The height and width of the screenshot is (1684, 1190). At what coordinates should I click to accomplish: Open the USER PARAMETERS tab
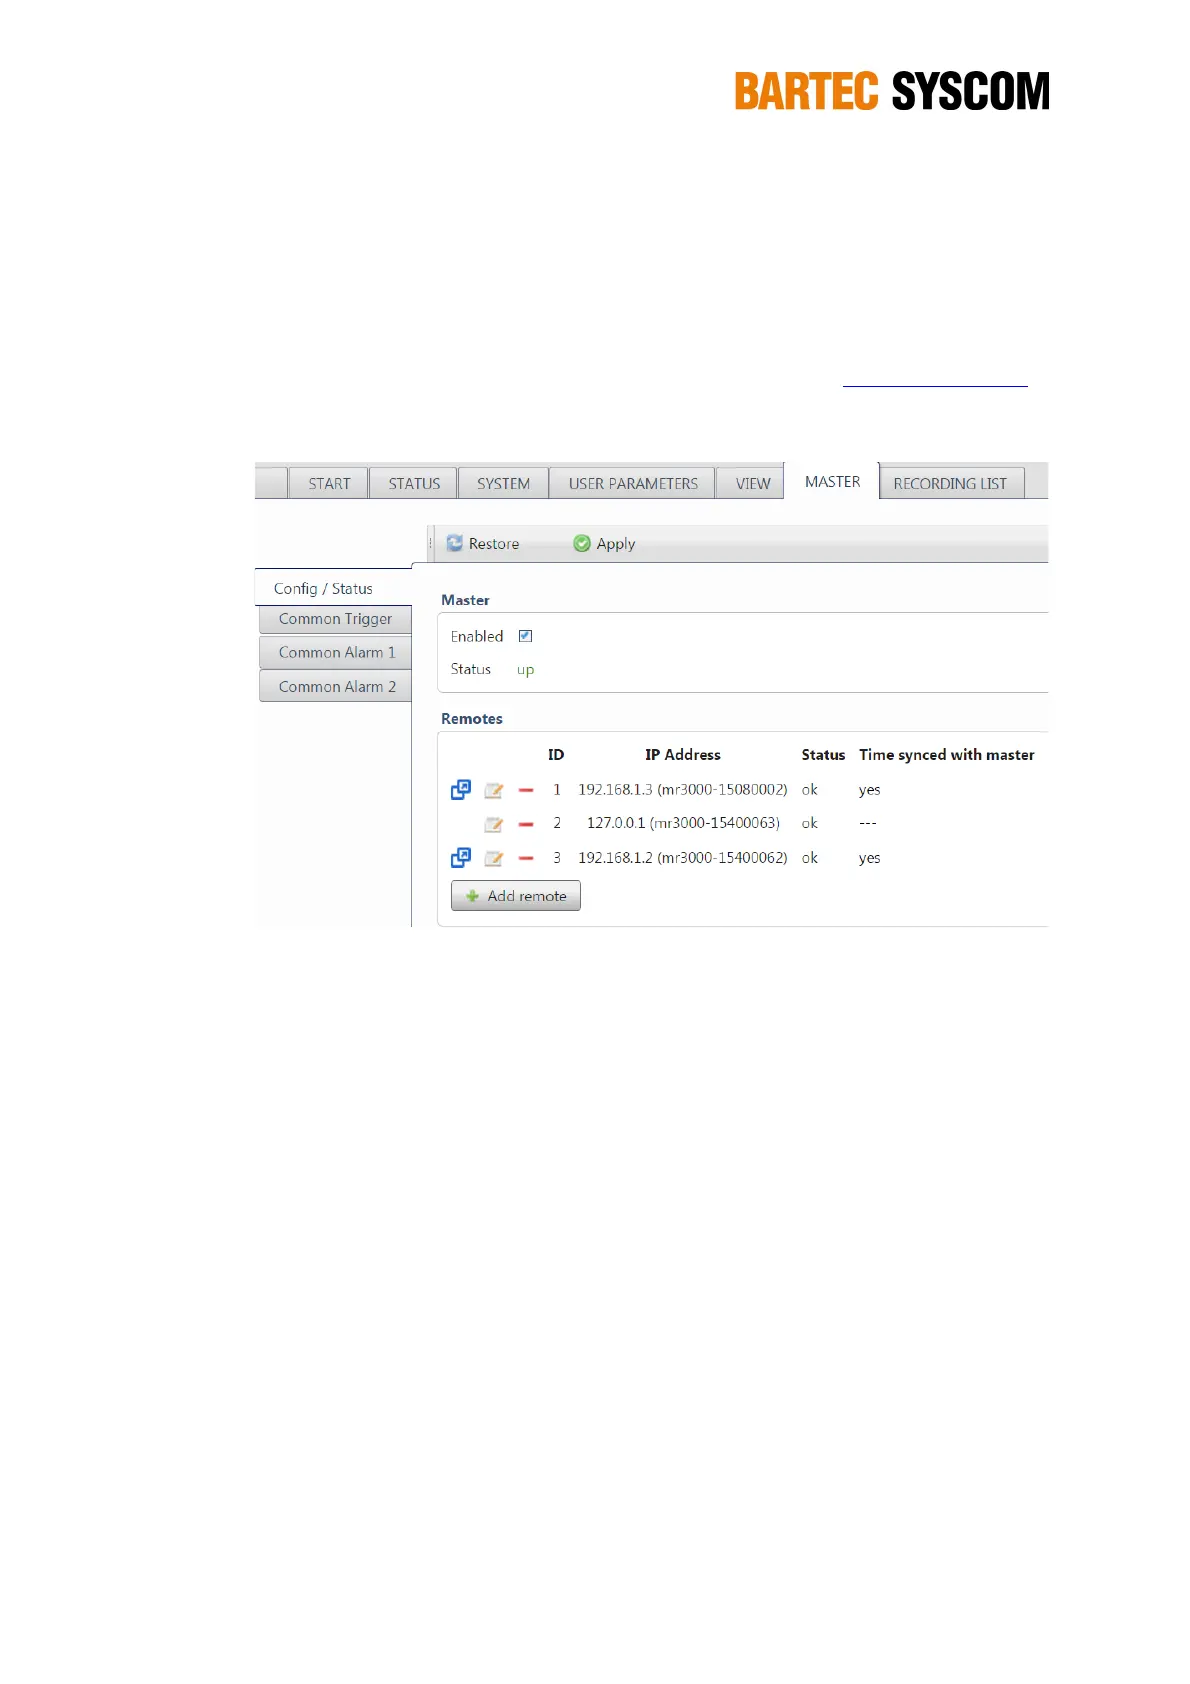coord(633,483)
